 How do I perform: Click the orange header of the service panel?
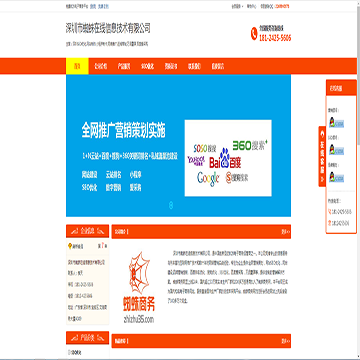point(341,89)
